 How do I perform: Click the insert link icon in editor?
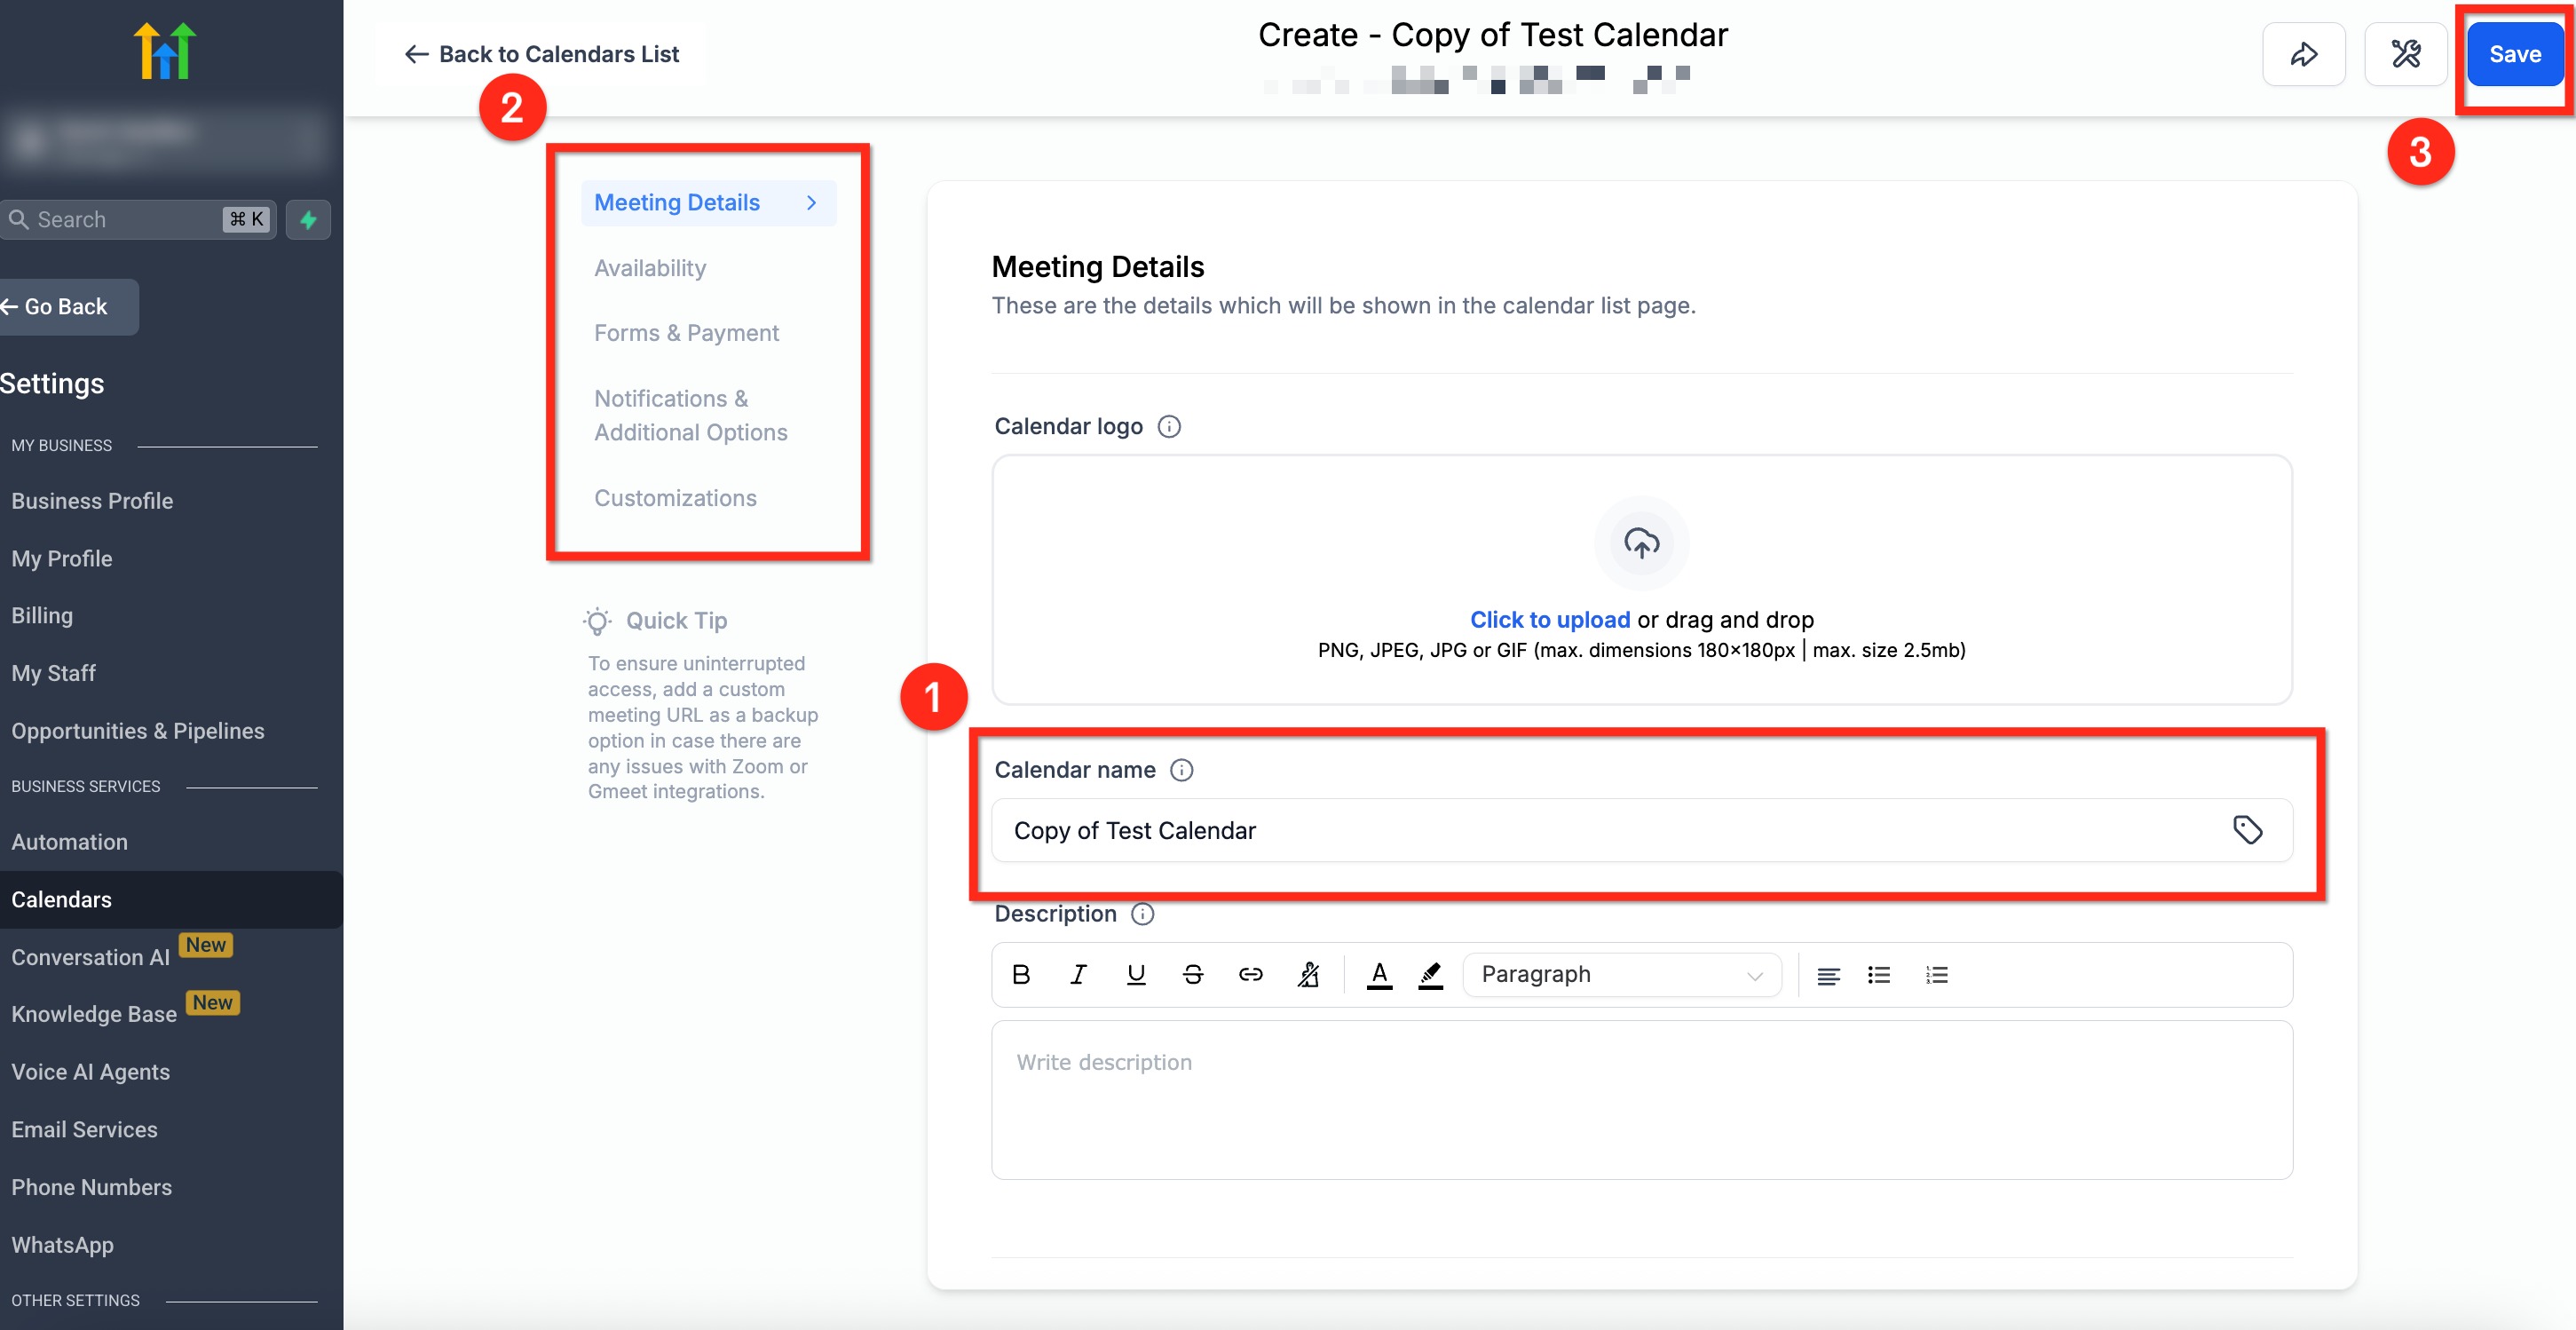point(1250,974)
